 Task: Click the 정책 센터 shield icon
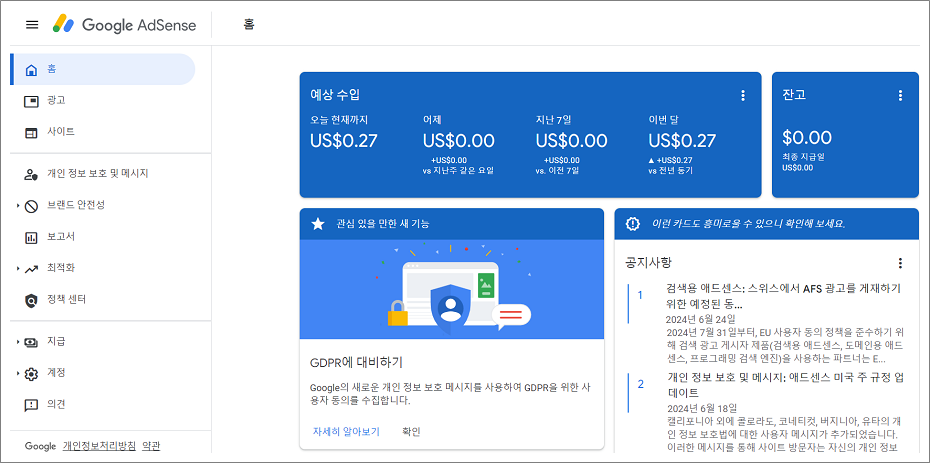point(31,301)
